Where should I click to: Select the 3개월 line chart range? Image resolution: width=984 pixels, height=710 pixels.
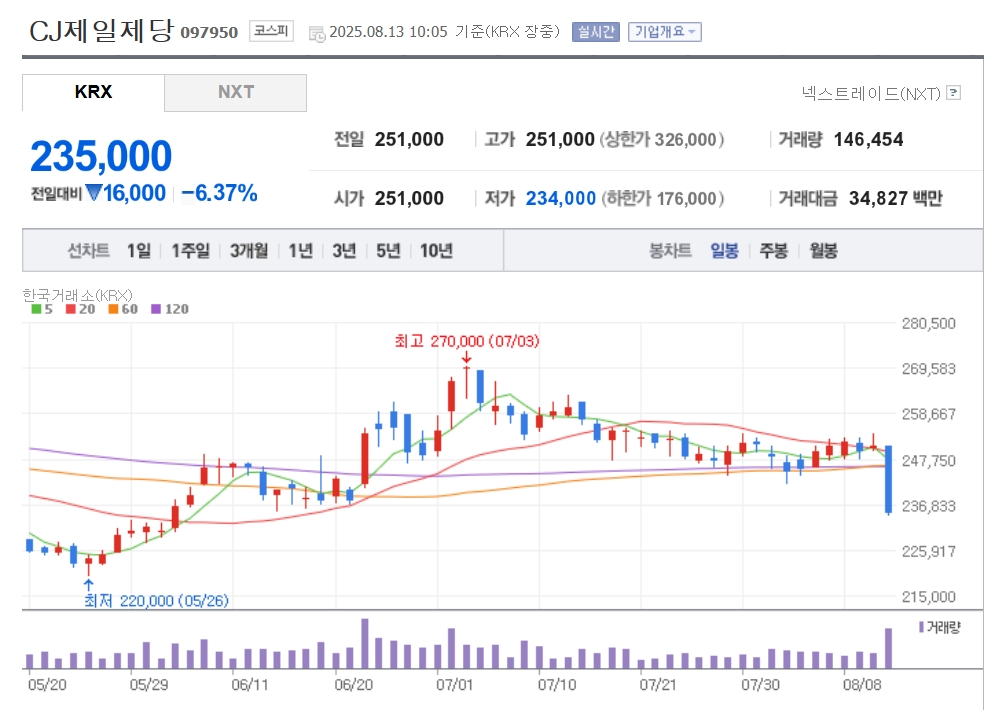tap(249, 251)
